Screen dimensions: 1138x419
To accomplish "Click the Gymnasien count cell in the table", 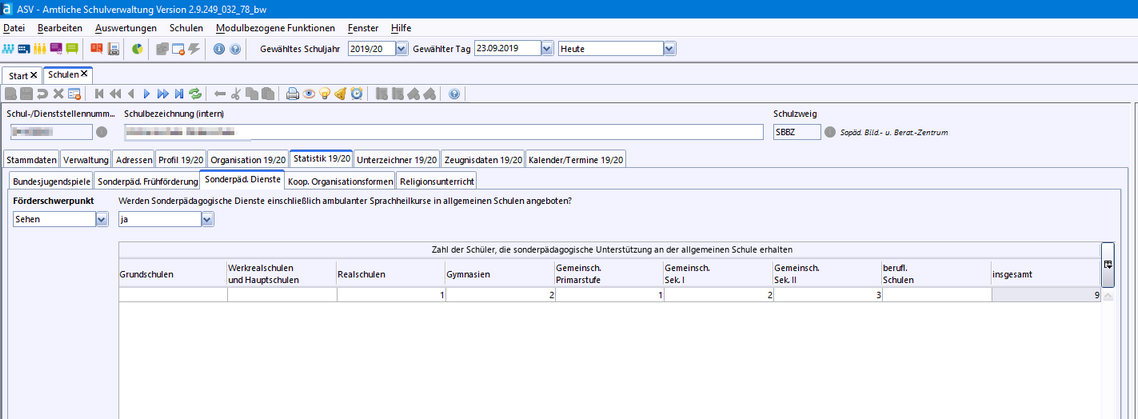I will click(500, 295).
